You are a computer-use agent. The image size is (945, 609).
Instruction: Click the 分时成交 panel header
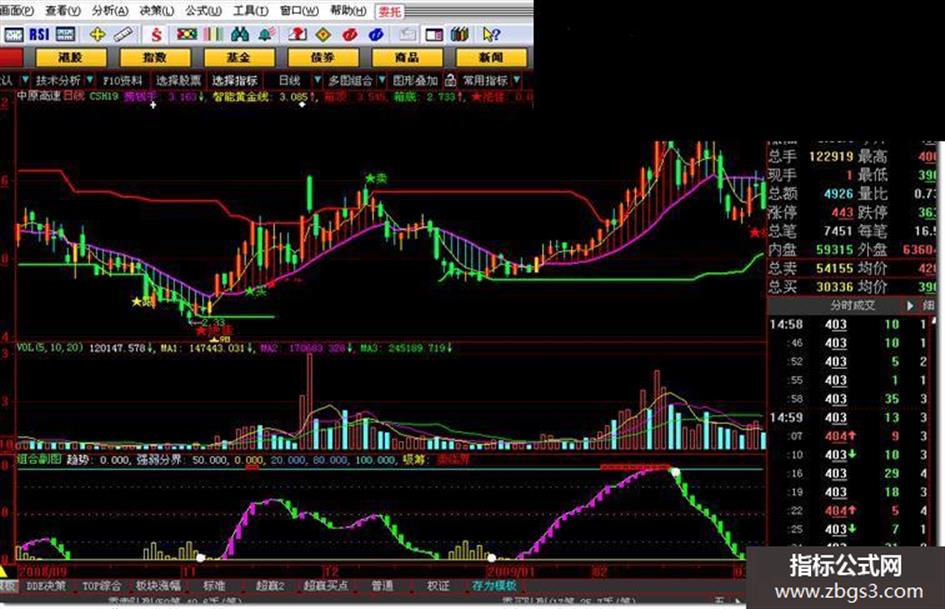(852, 306)
